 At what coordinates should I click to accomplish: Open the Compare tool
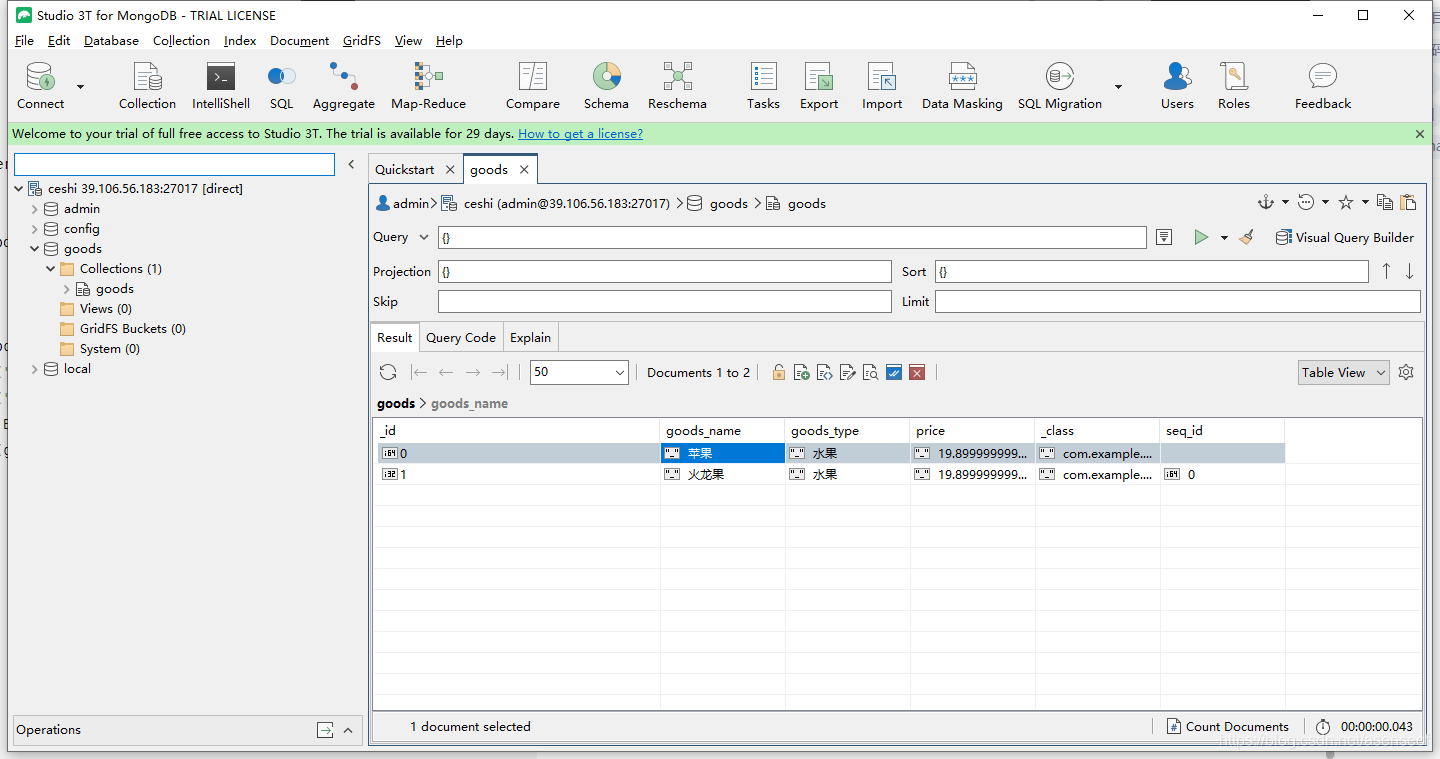pyautogui.click(x=533, y=86)
